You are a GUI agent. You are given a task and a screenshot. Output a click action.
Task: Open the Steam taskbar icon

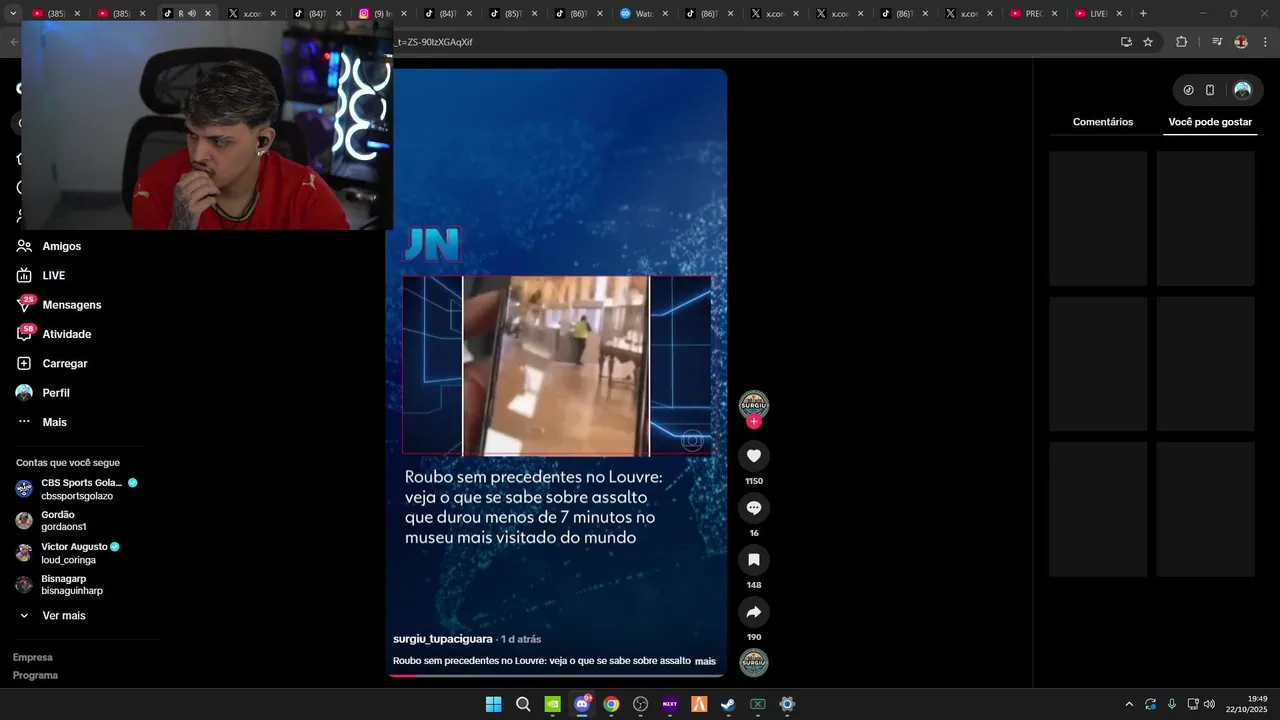point(728,704)
